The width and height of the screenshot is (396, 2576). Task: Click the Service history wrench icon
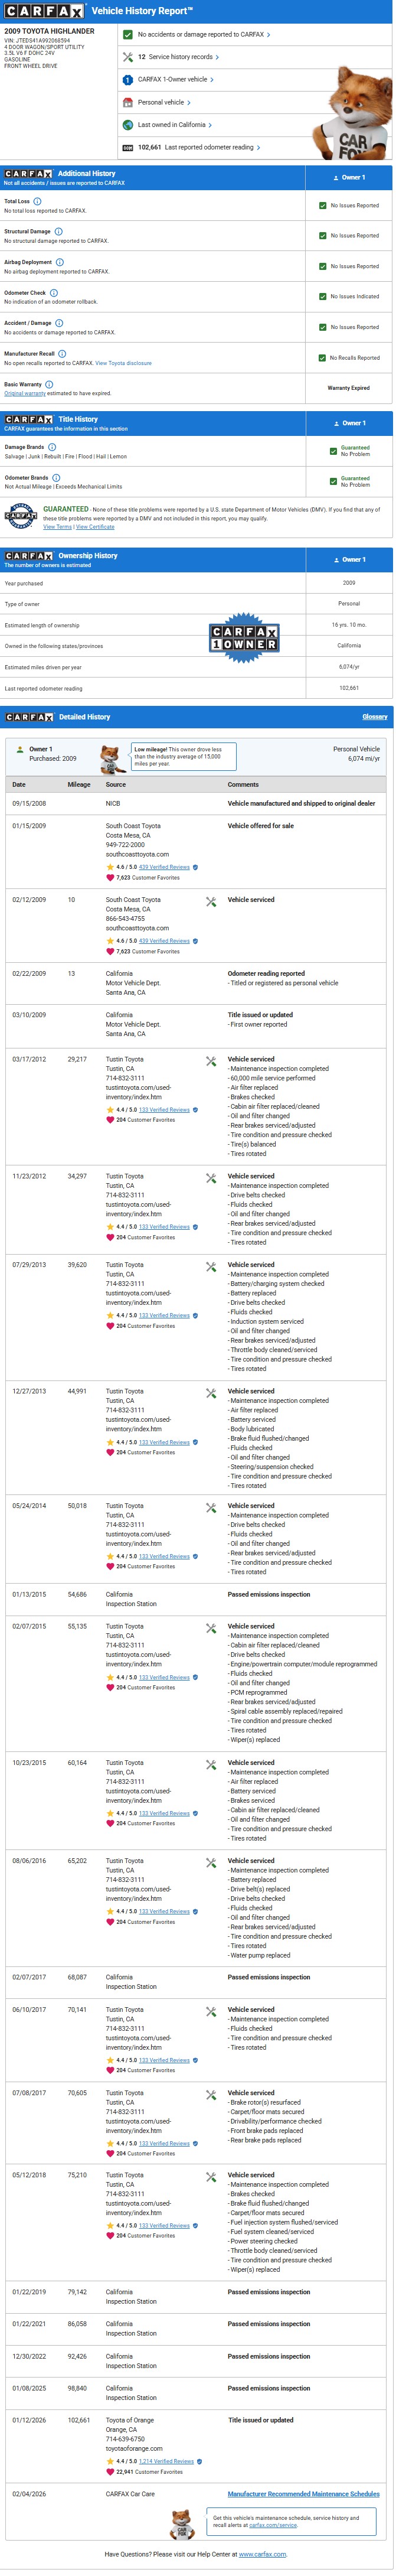click(127, 57)
